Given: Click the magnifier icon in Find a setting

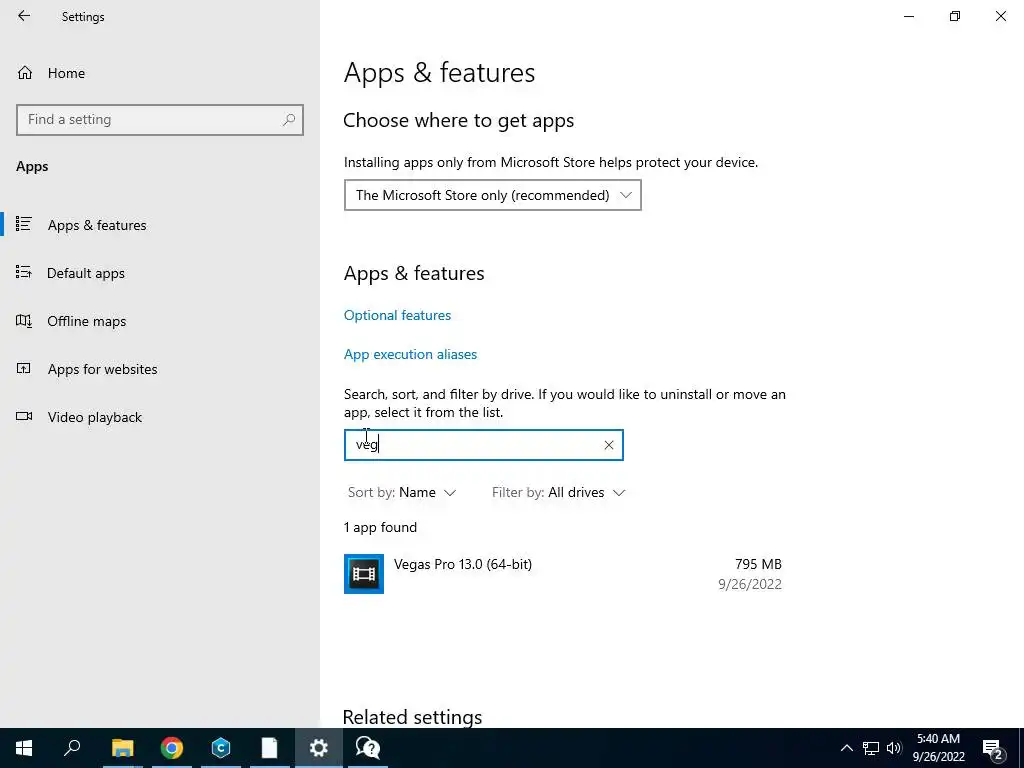Looking at the screenshot, I should [x=289, y=120].
